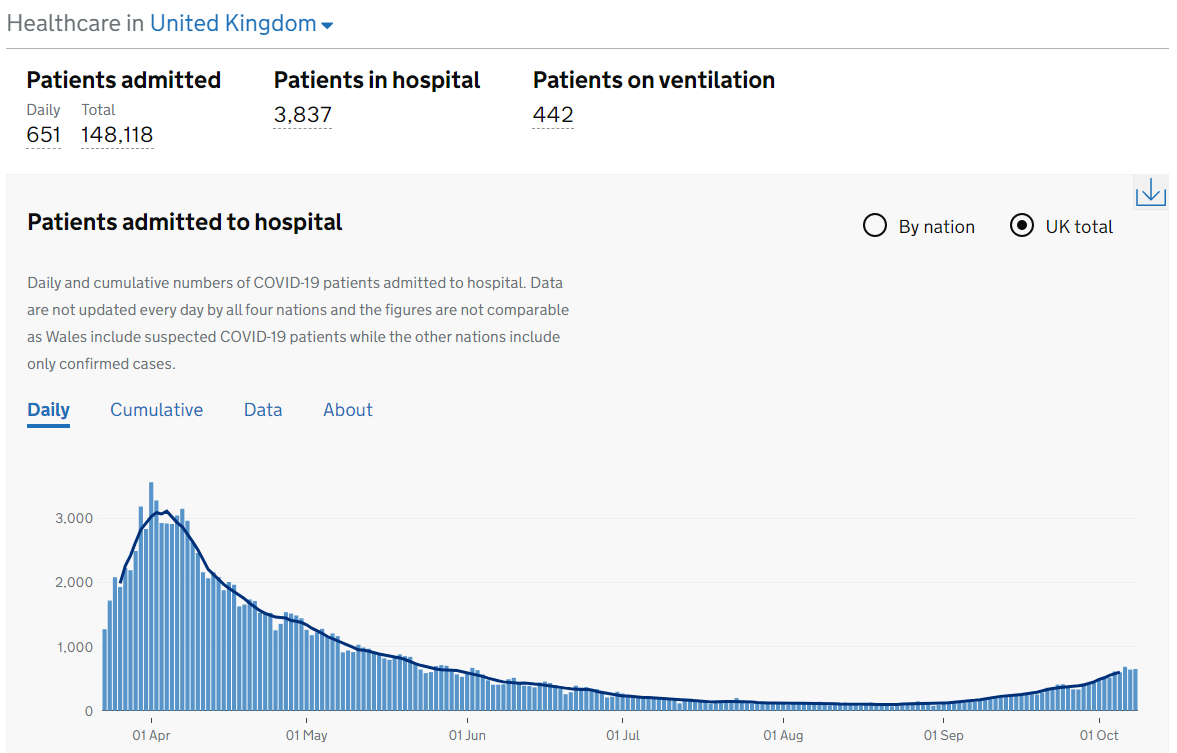Click the patients in hospital figure 3,837
The image size is (1177, 753).
pos(302,115)
